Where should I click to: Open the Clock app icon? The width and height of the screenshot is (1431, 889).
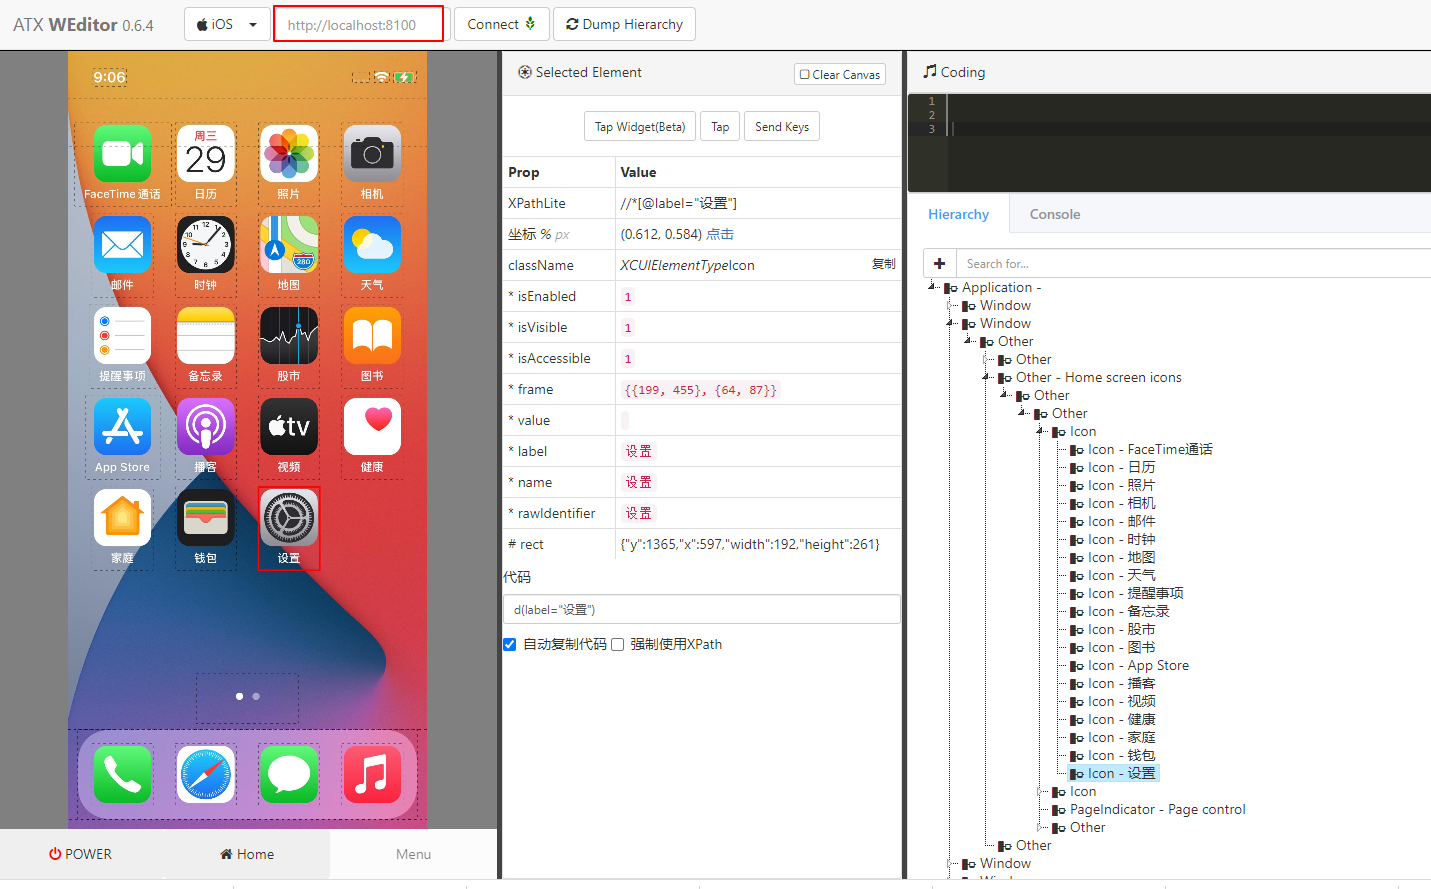pos(205,245)
